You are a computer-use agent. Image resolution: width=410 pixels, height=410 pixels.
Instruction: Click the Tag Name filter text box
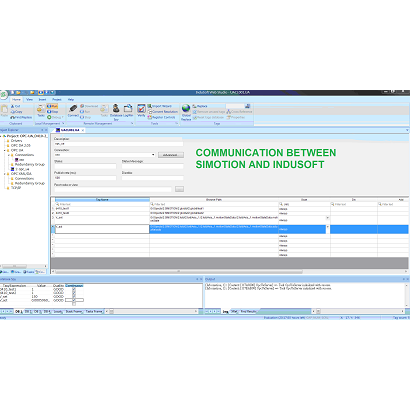(102, 204)
